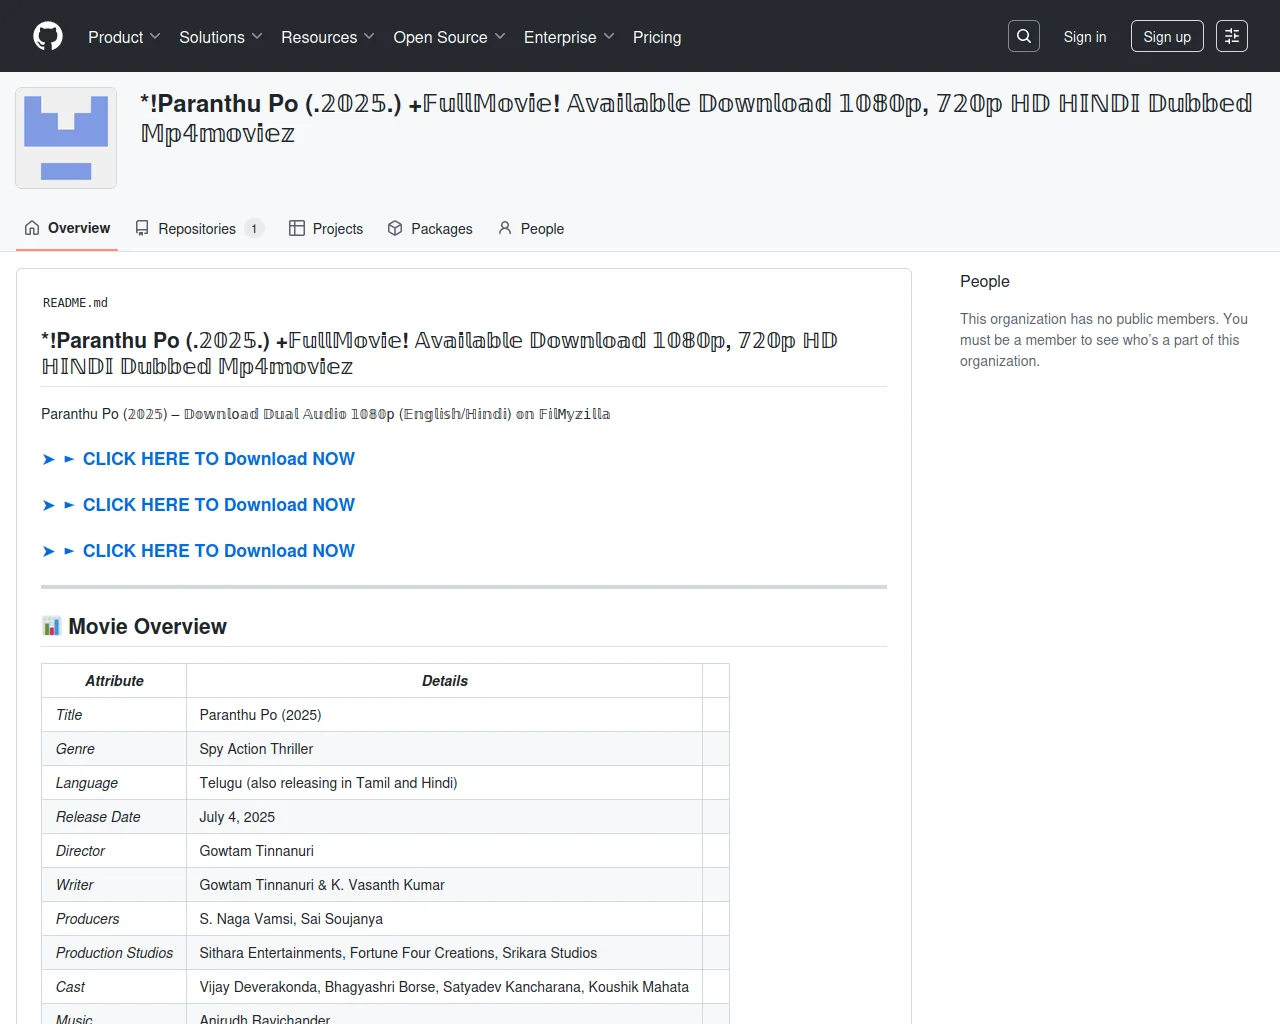Open the Pricing page
The height and width of the screenshot is (1024, 1280).
(x=657, y=37)
